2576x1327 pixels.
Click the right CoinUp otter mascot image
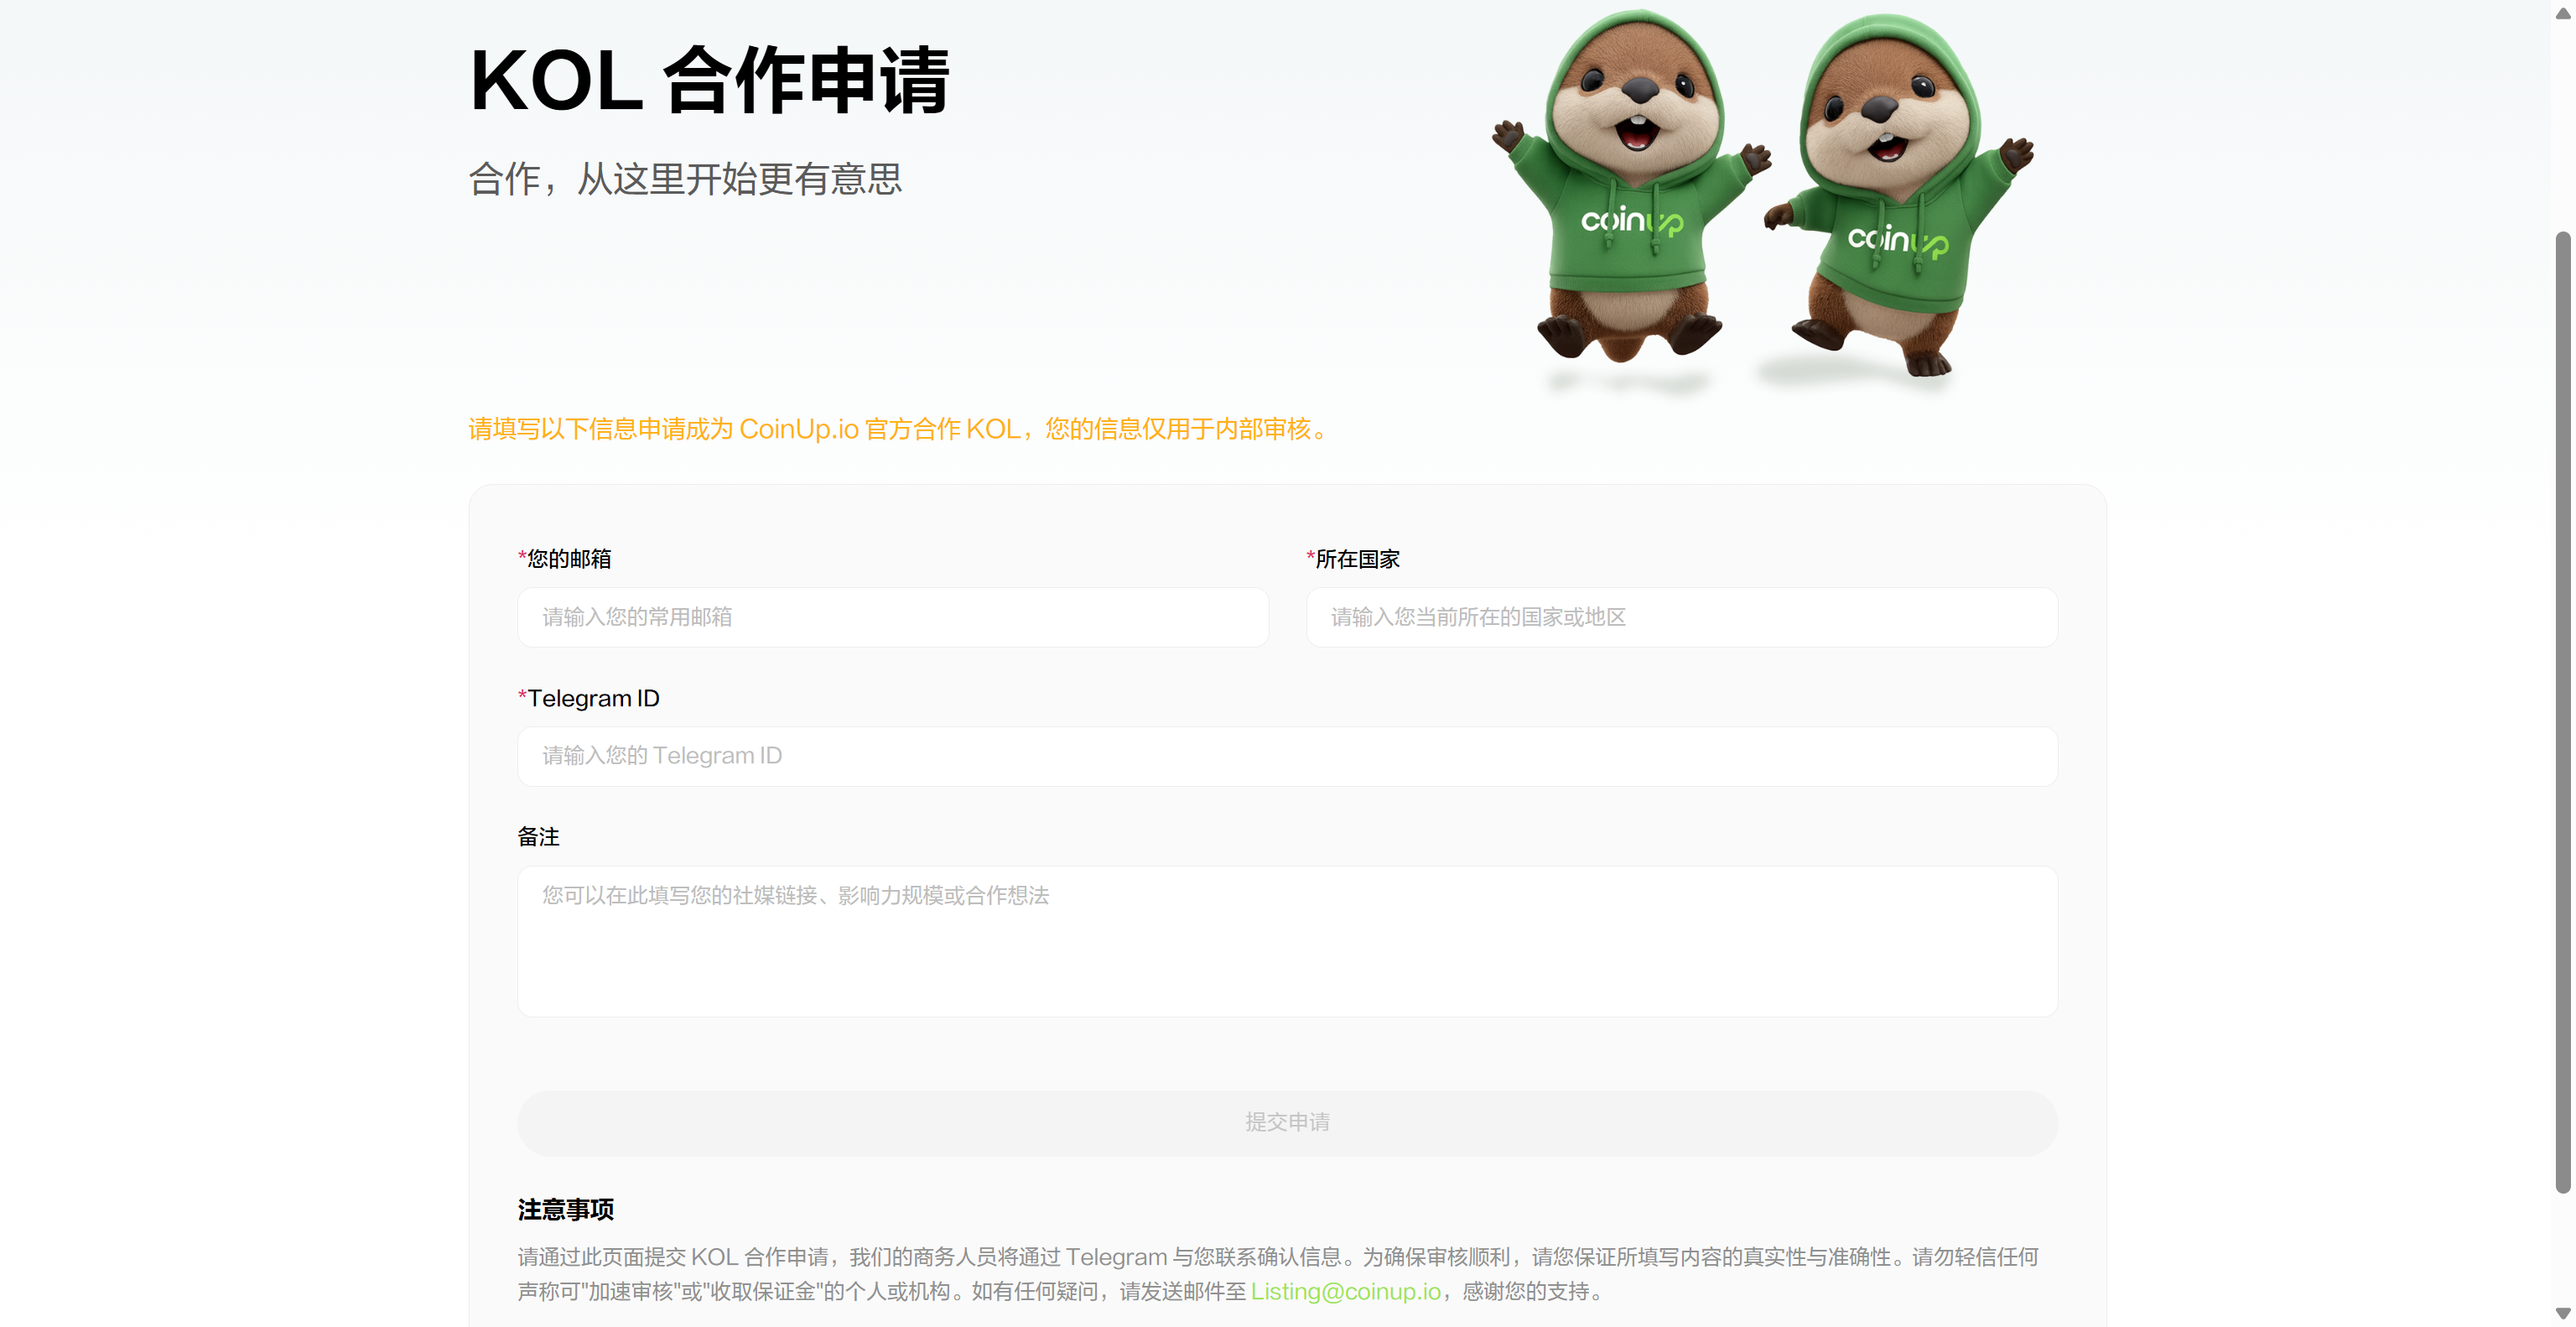point(1900,195)
